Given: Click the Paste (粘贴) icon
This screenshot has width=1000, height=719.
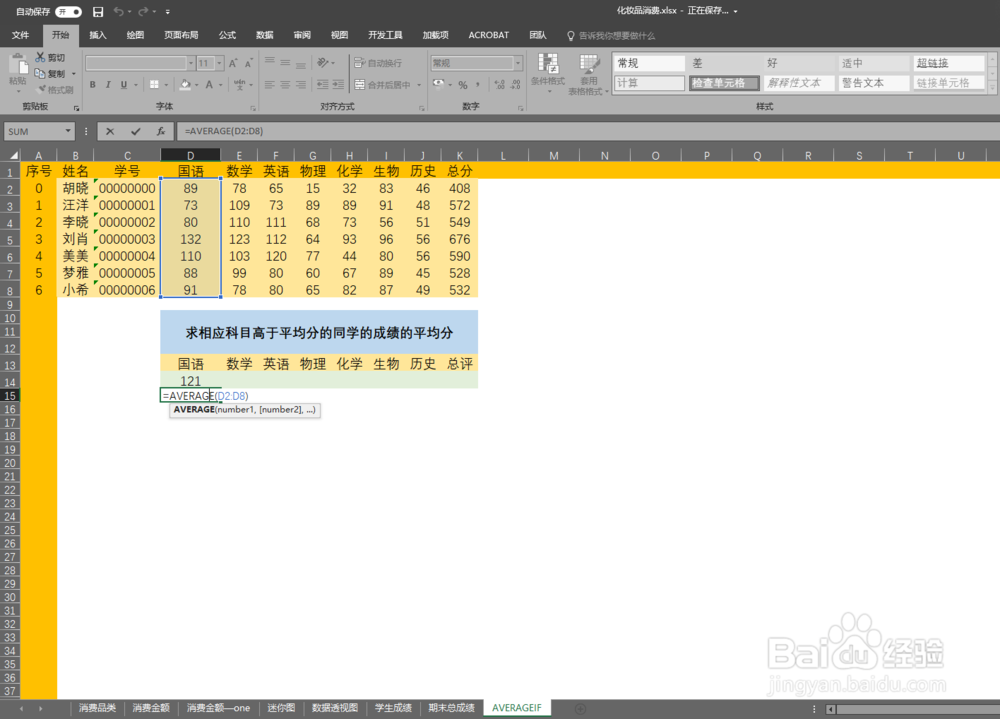Looking at the screenshot, I should (18, 64).
